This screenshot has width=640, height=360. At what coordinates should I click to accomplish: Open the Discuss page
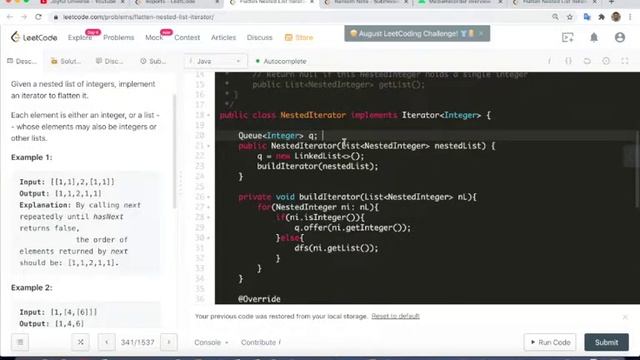click(x=259, y=38)
